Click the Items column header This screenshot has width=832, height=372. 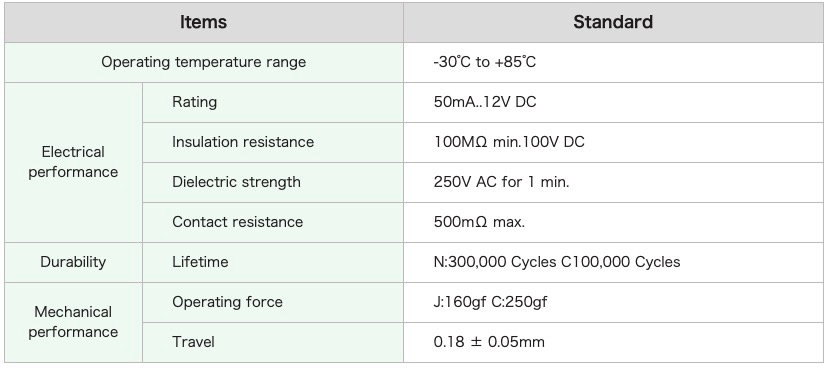(204, 22)
